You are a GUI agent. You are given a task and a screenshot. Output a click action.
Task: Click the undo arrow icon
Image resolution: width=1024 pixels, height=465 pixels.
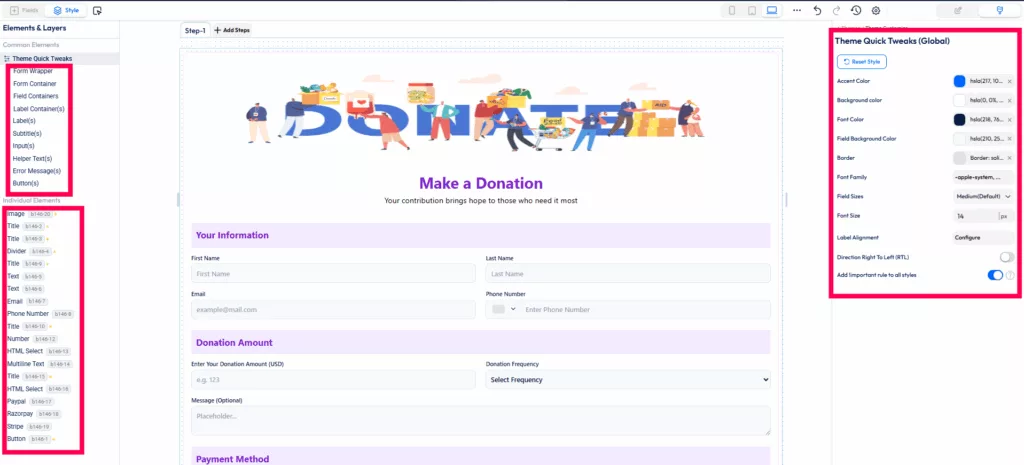[x=818, y=10]
